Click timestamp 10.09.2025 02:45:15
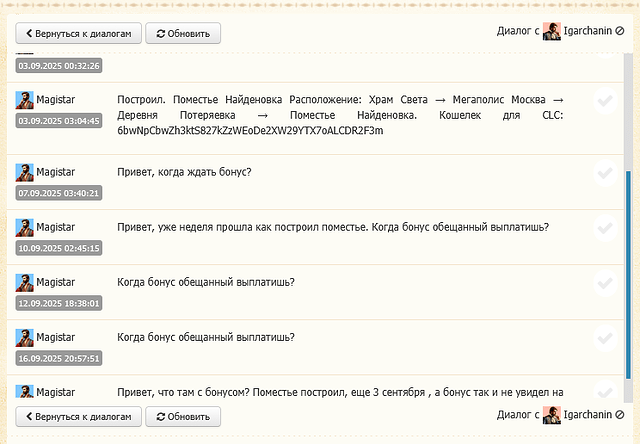Viewport: 640px width, 444px height. pyautogui.click(x=59, y=248)
